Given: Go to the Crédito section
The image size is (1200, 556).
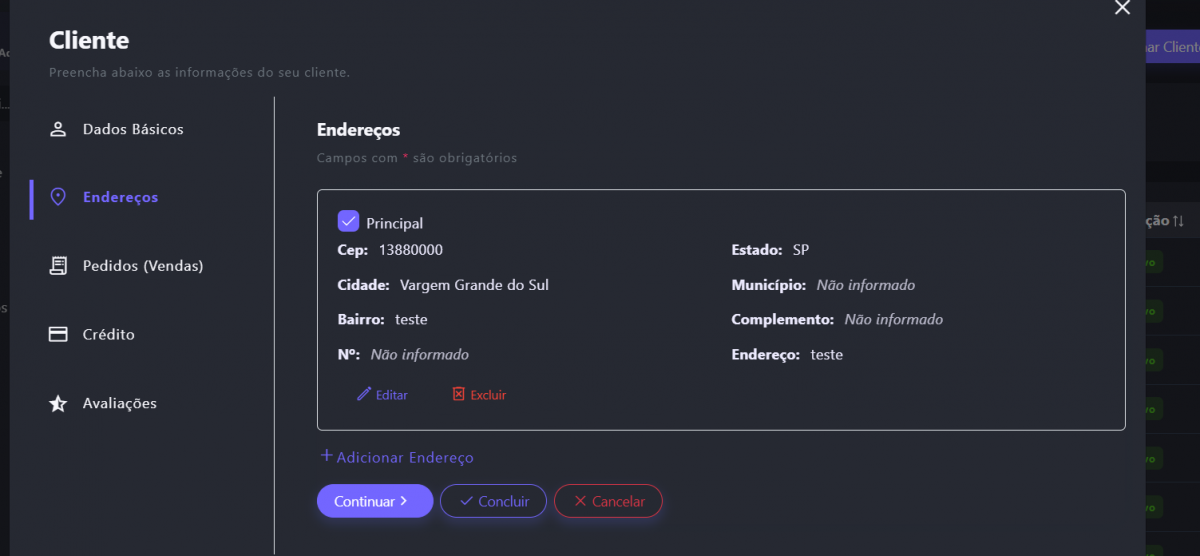Looking at the screenshot, I should tap(108, 334).
